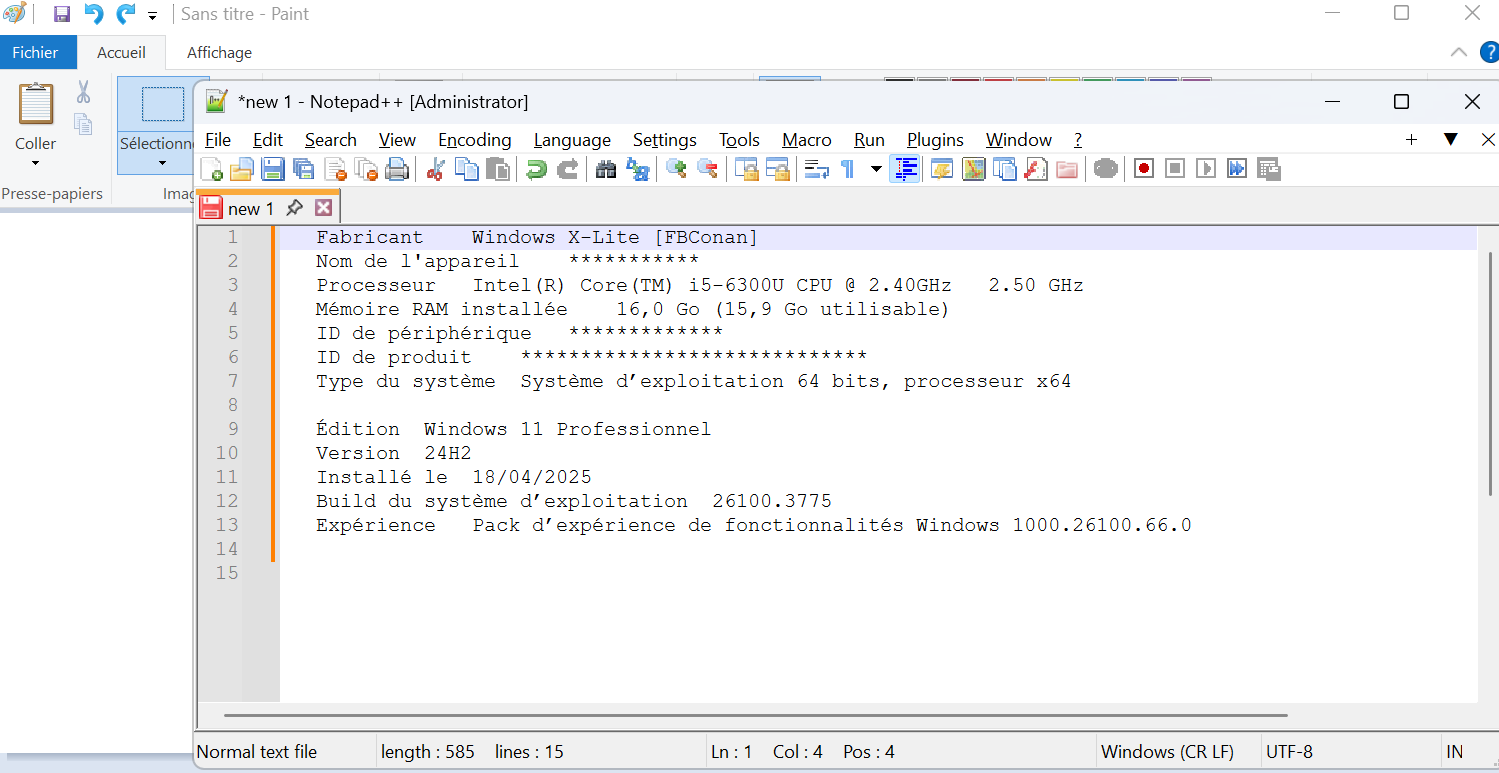Viewport: 1499px width, 773px height.
Task: Show the Document Map panel icon
Action: pyautogui.click(x=973, y=169)
